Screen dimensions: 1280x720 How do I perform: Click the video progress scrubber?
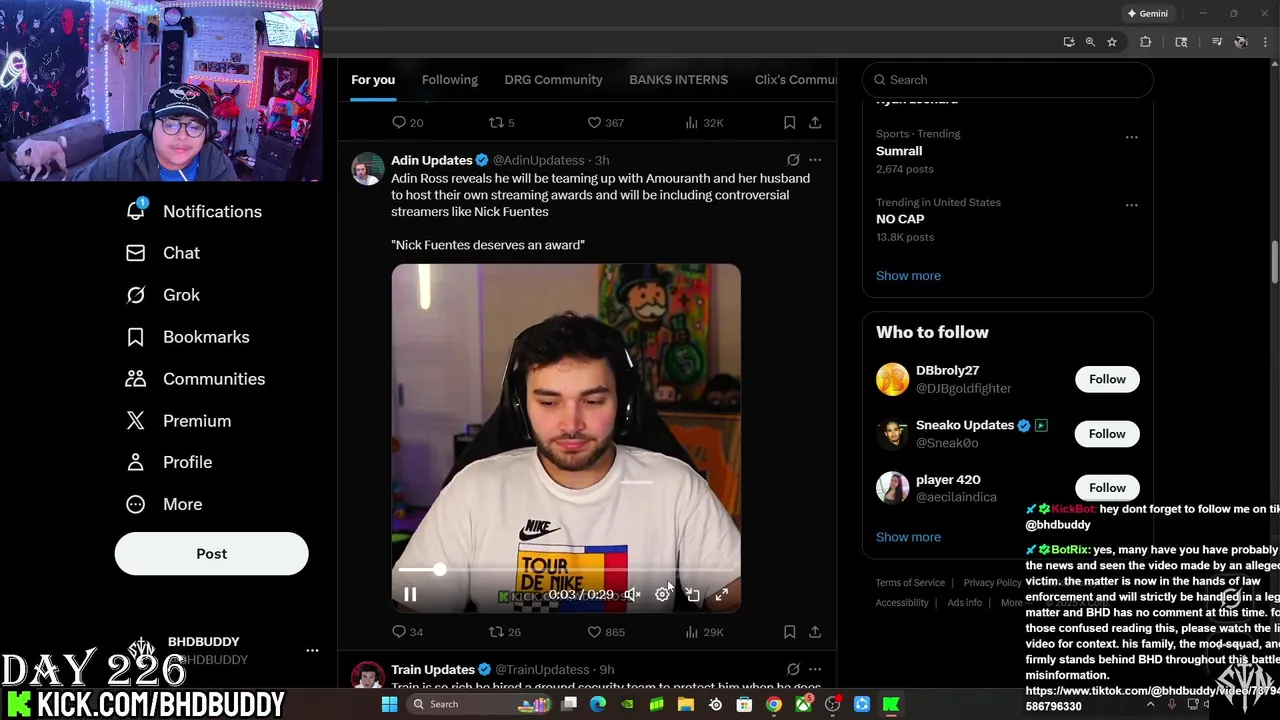(439, 569)
